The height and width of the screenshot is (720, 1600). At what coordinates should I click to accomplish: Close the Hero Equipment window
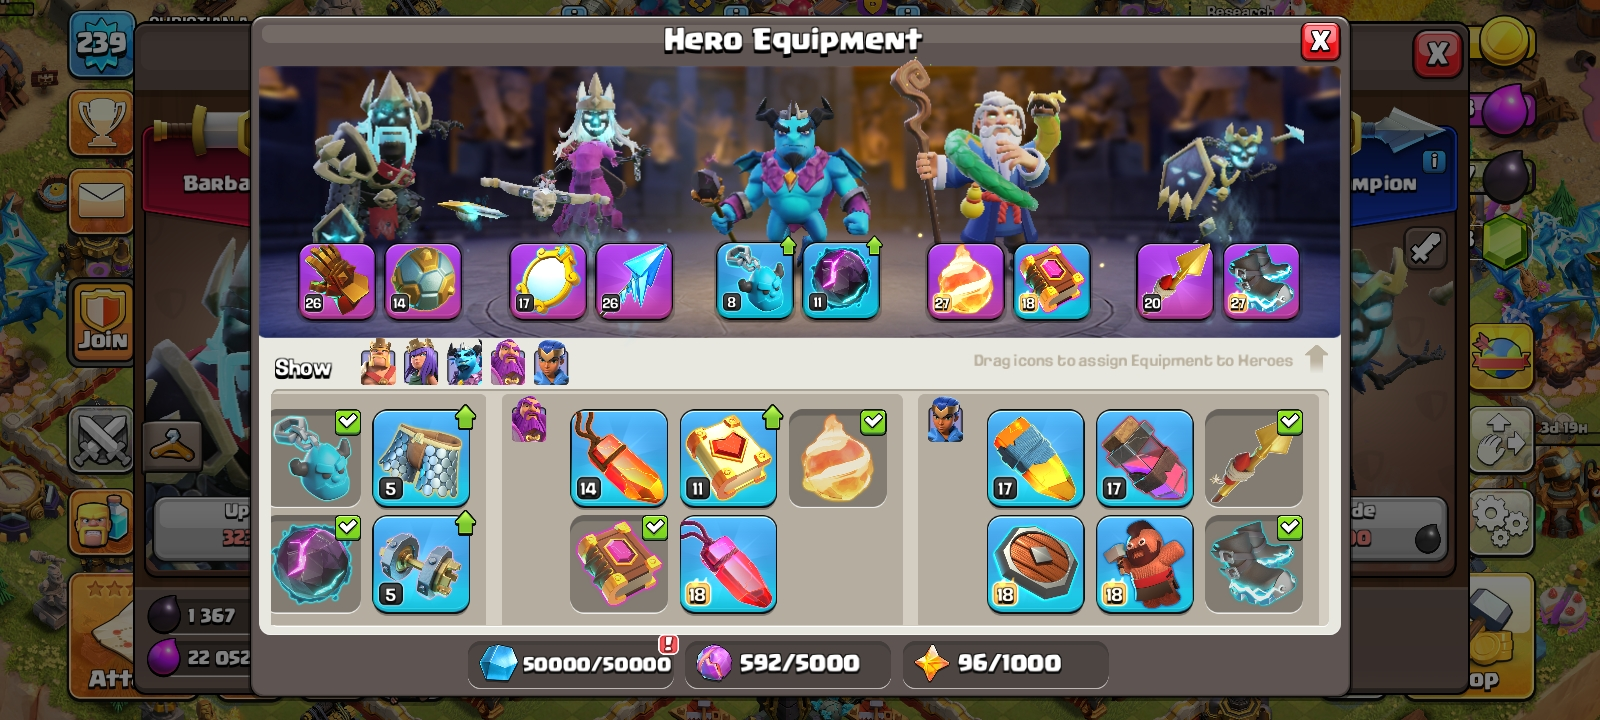pyautogui.click(x=1320, y=41)
